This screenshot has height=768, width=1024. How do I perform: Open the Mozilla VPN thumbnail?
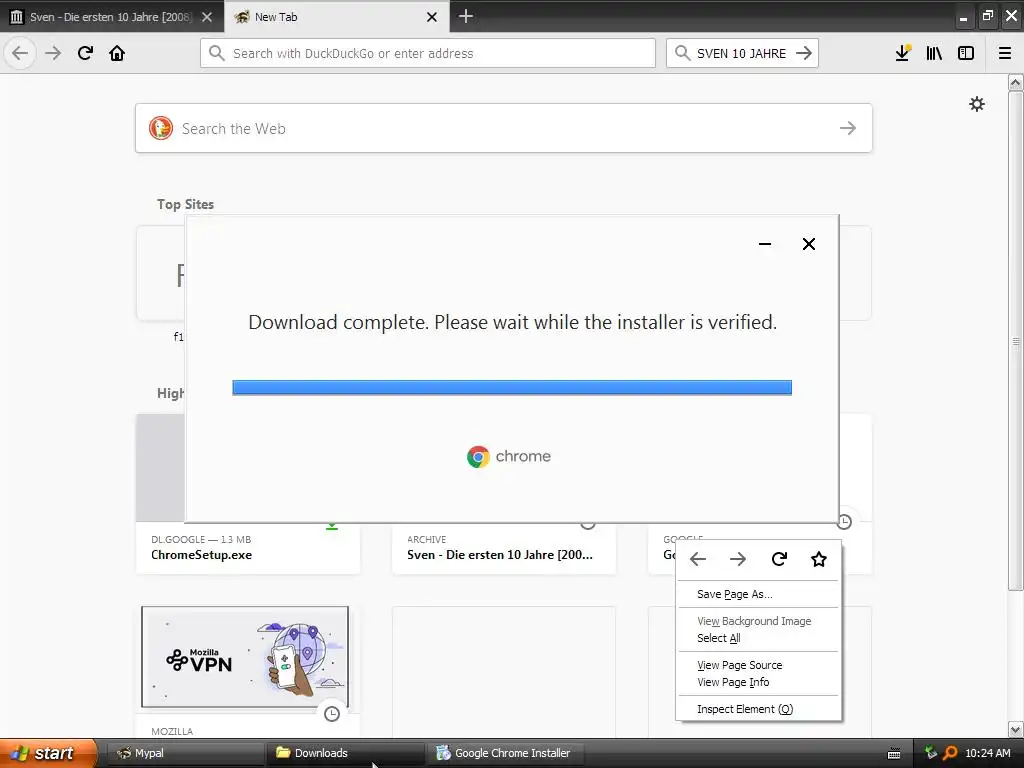(245, 657)
